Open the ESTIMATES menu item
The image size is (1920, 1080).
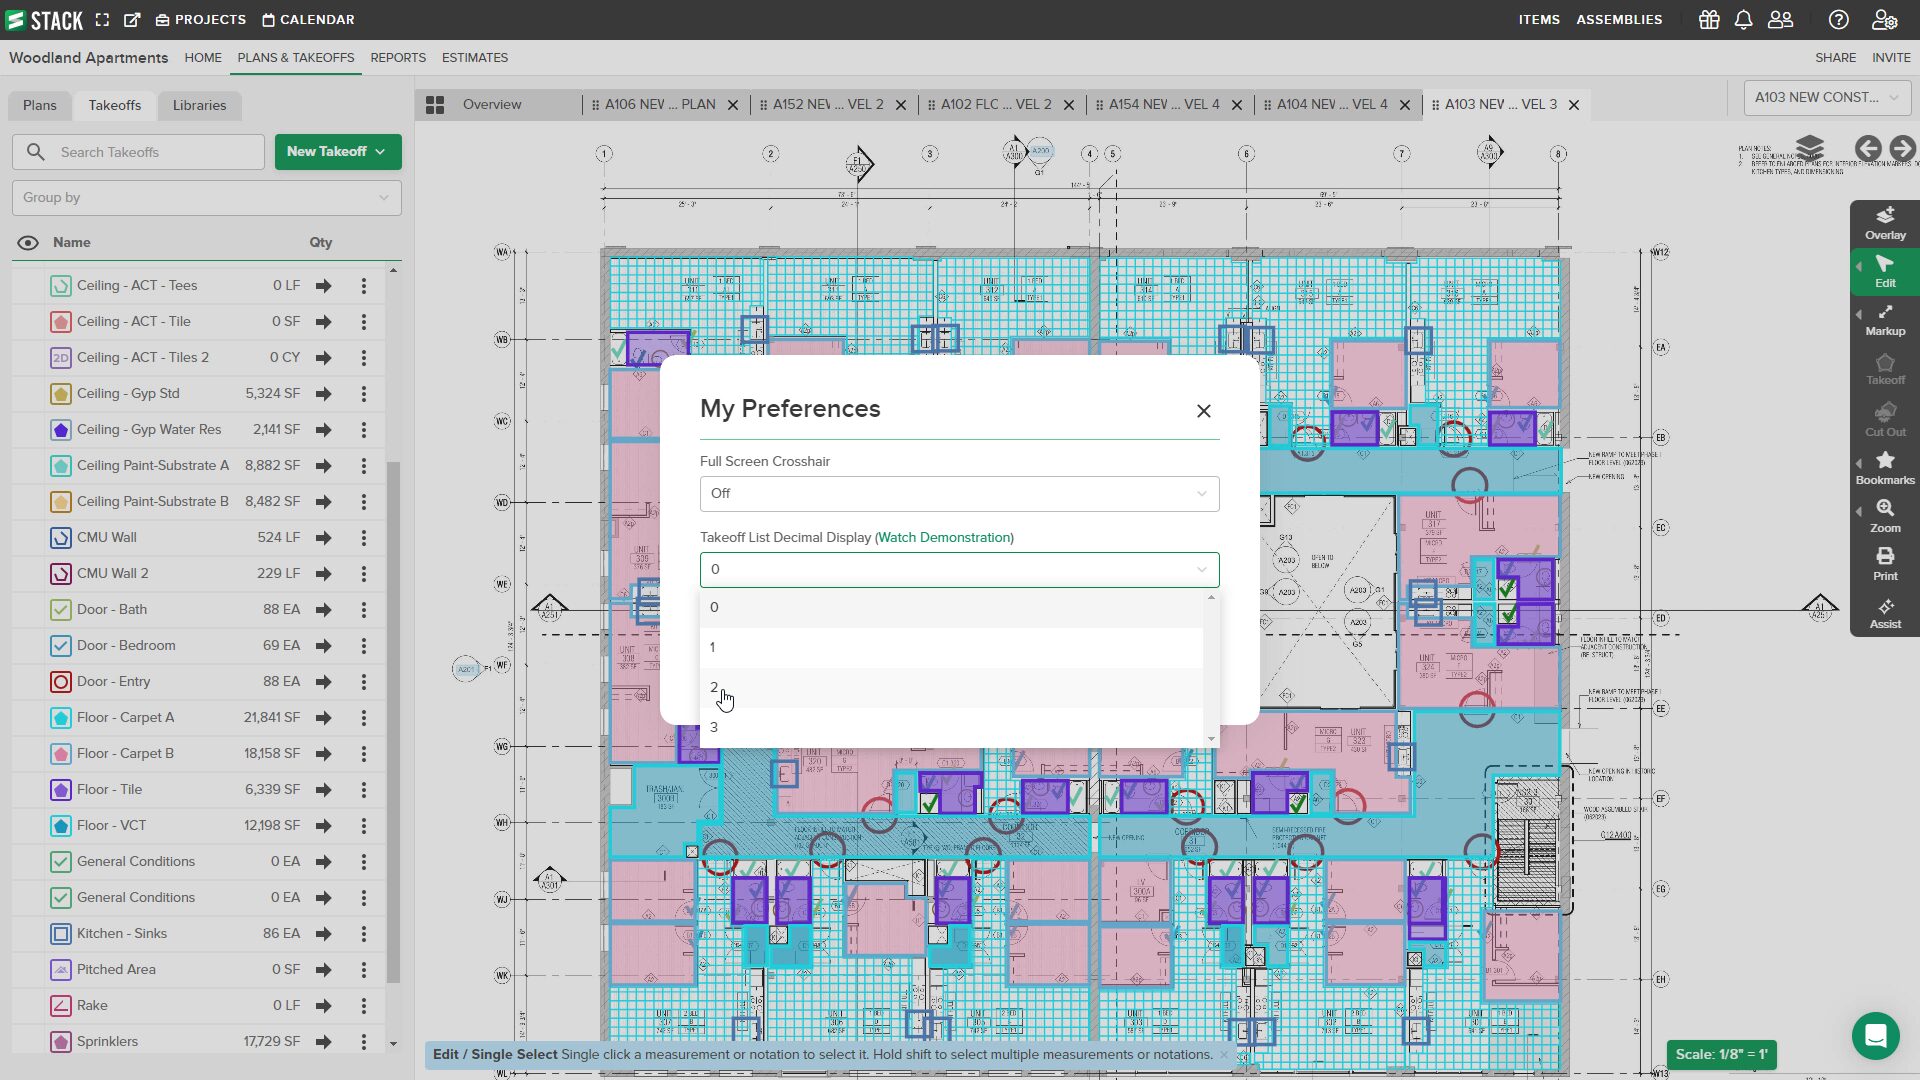point(474,57)
